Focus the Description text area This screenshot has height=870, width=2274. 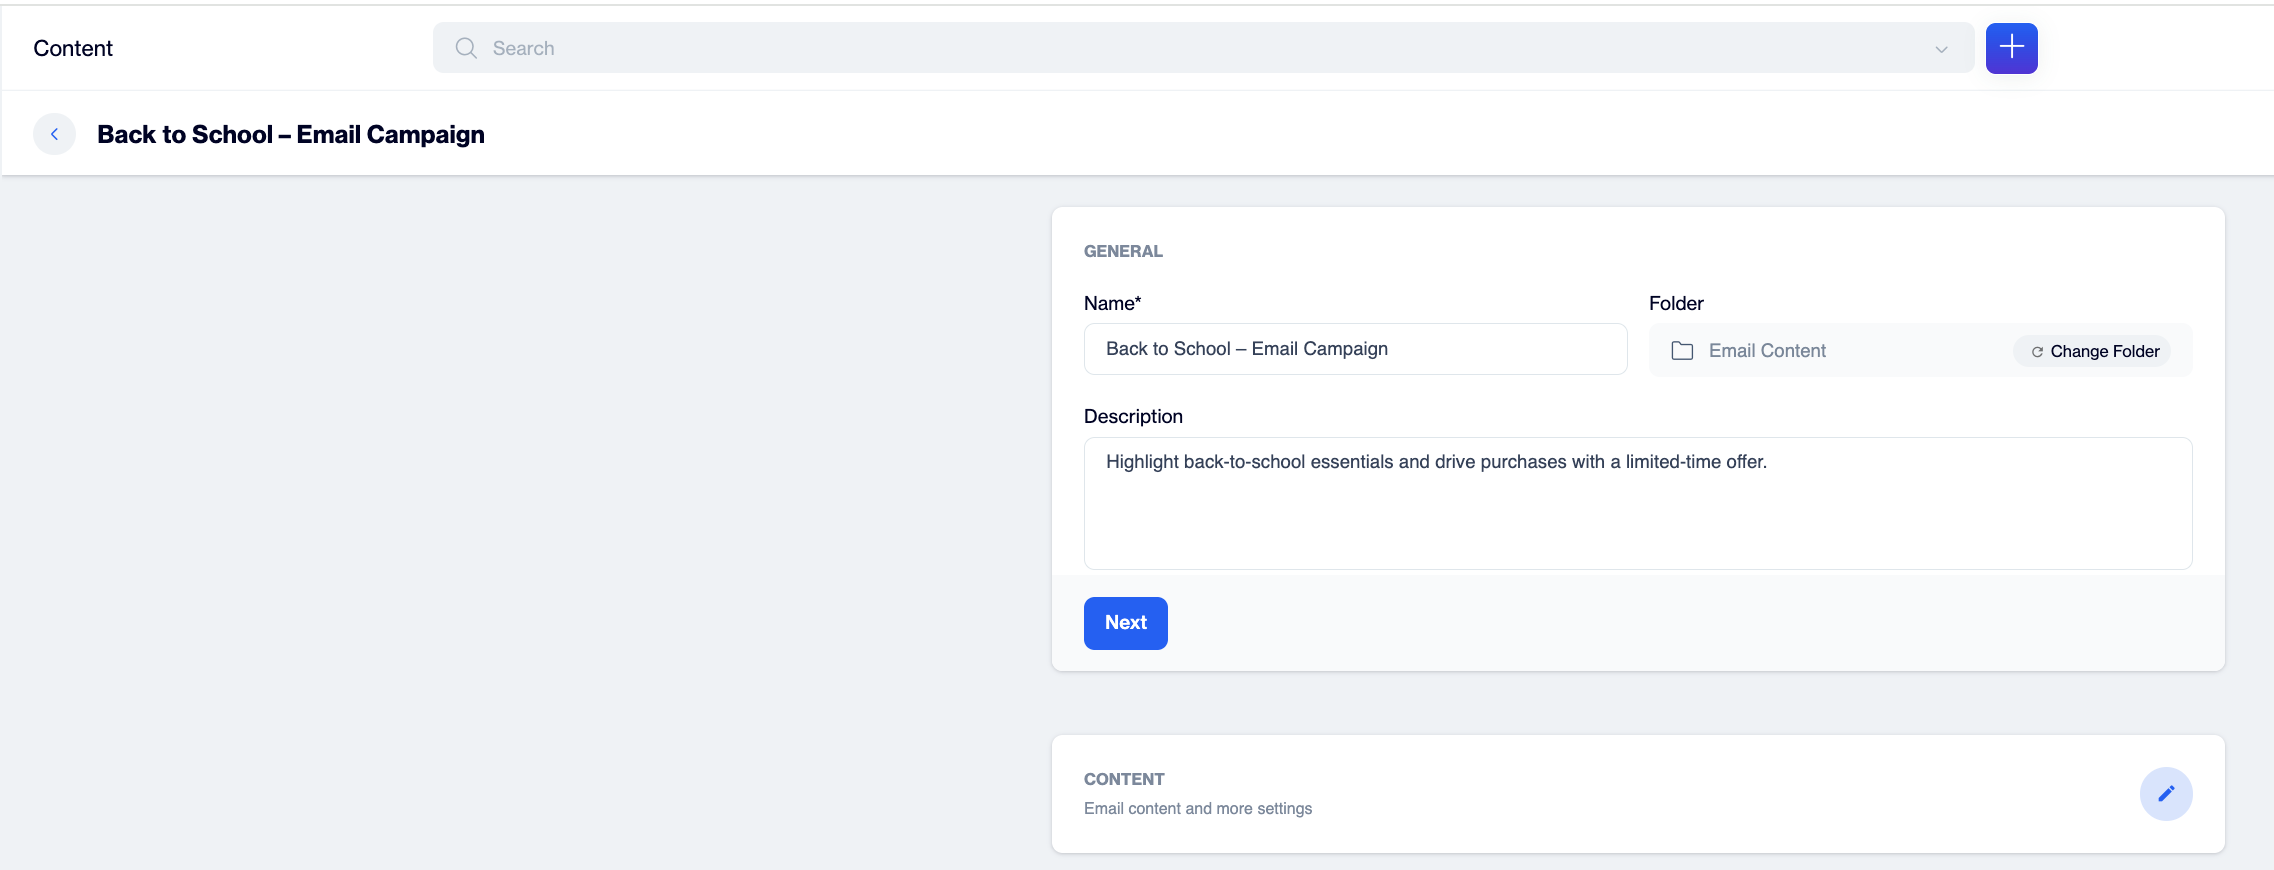click(x=1638, y=503)
